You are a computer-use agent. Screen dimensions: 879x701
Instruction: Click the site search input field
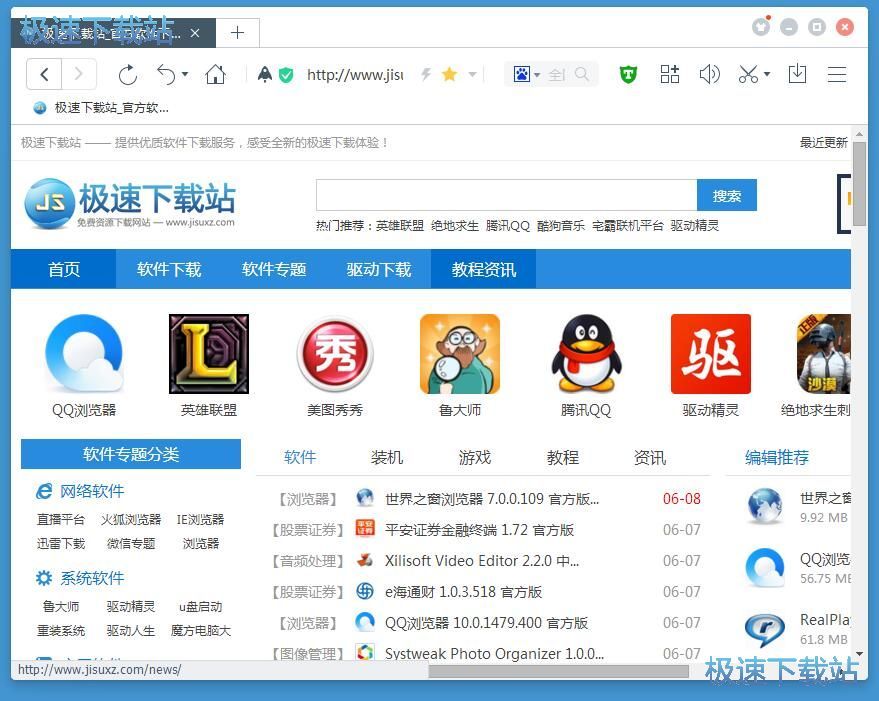click(x=506, y=195)
